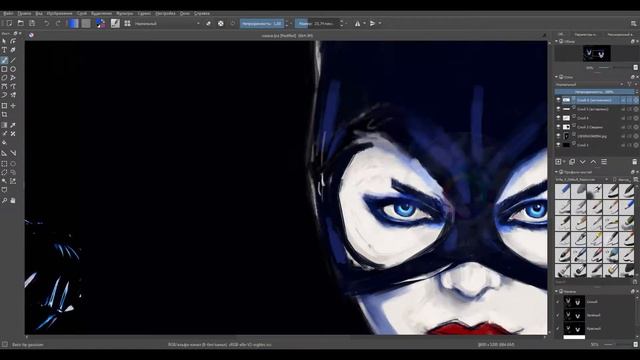
Task: Choose the Line tool
Action: click(x=13, y=60)
